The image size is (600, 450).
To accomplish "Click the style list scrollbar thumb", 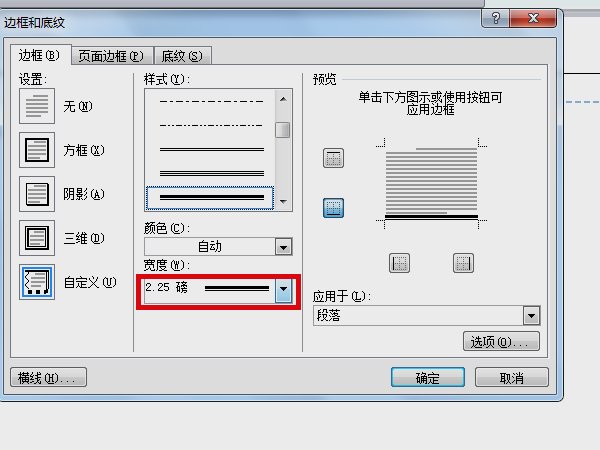I will (x=283, y=130).
